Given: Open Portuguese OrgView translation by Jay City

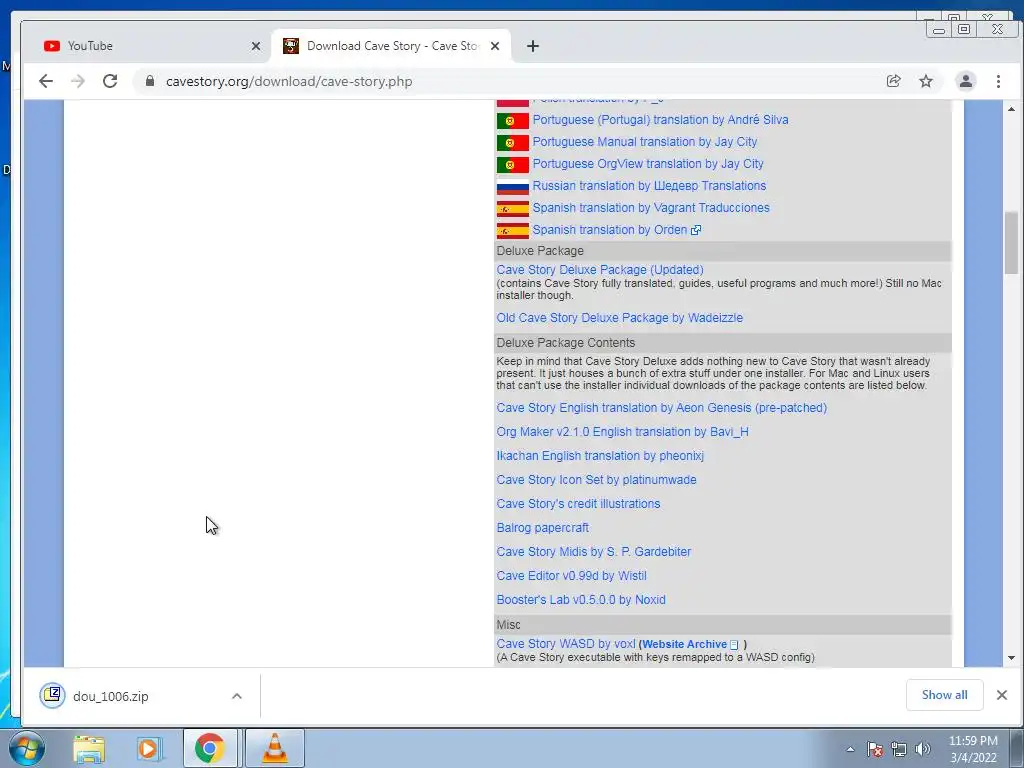Looking at the screenshot, I should pos(648,164).
